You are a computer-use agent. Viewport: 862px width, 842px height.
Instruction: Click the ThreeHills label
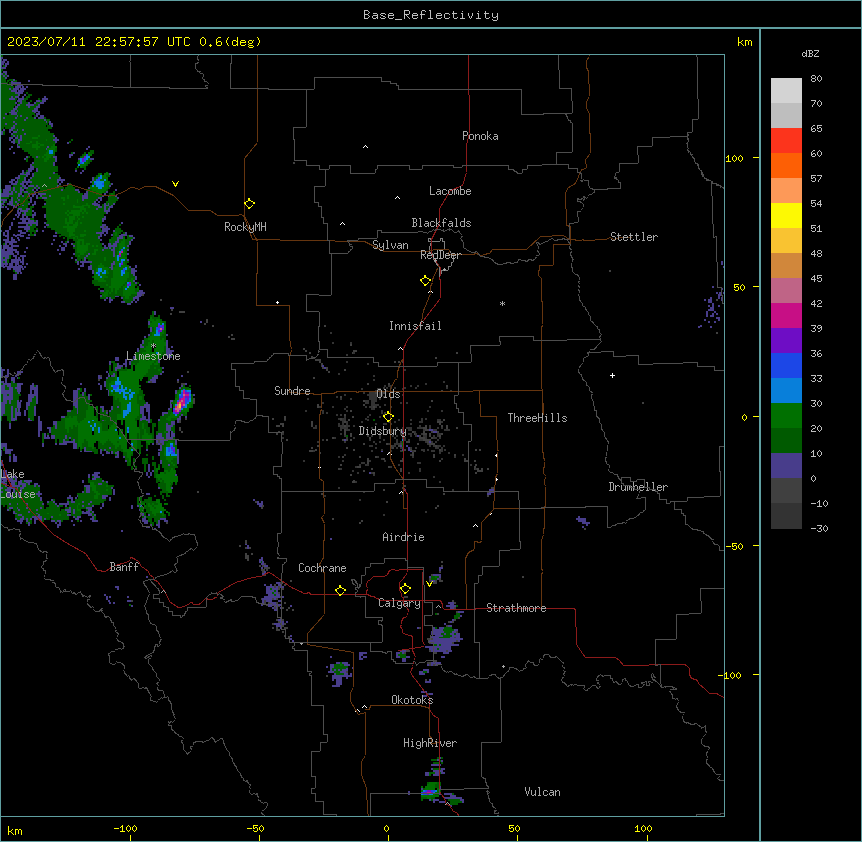point(537,418)
